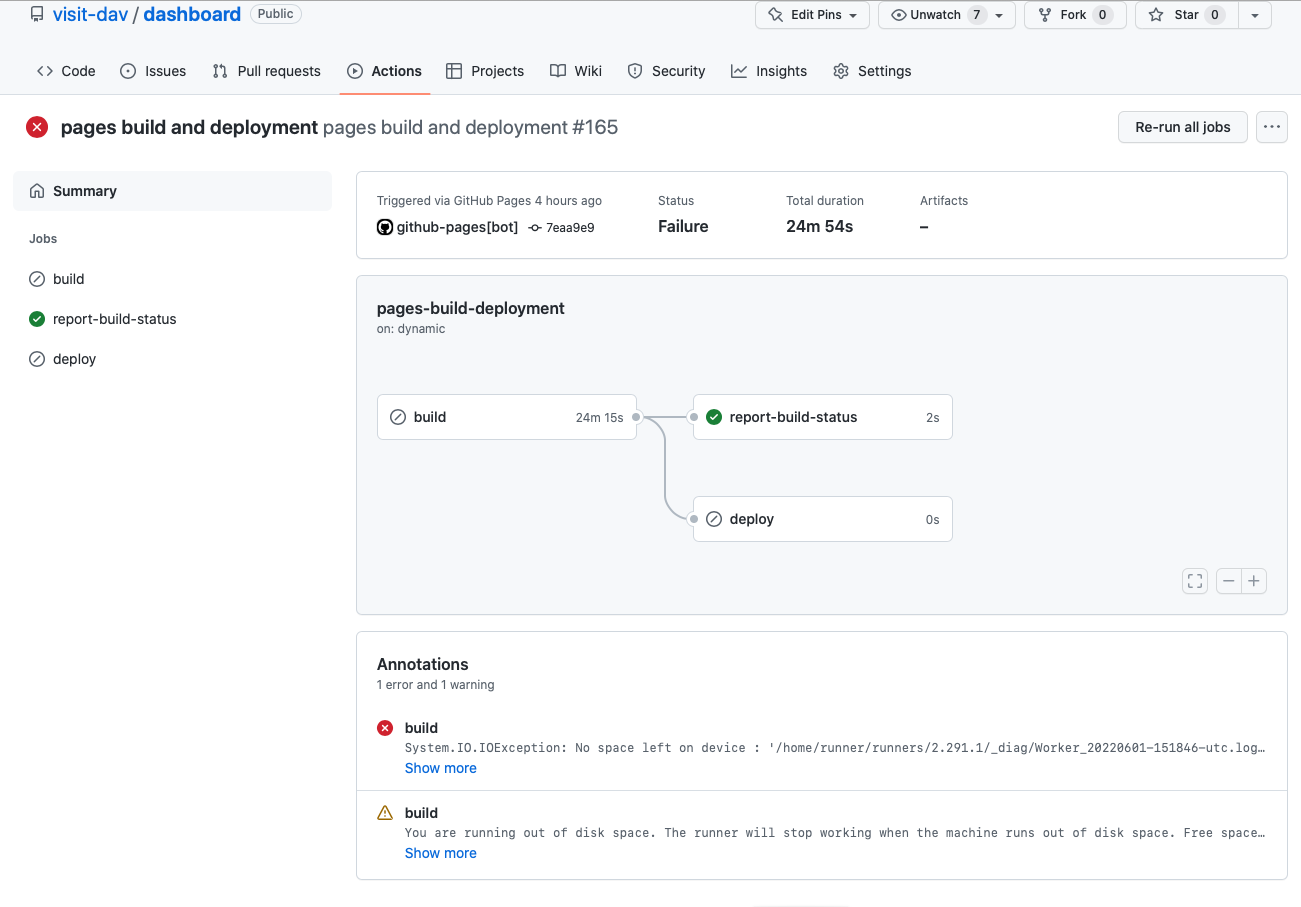Open the Pull requests tab

(x=267, y=71)
